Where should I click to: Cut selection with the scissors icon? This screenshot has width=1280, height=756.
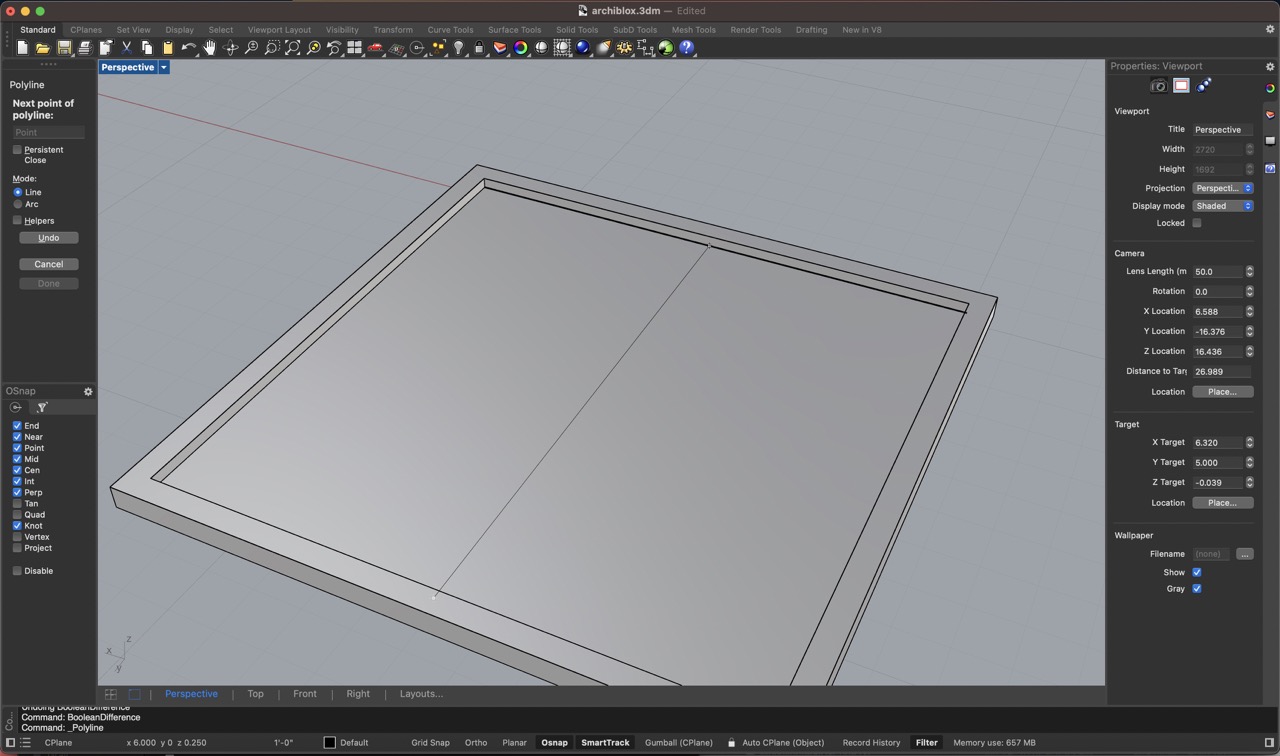coord(126,48)
